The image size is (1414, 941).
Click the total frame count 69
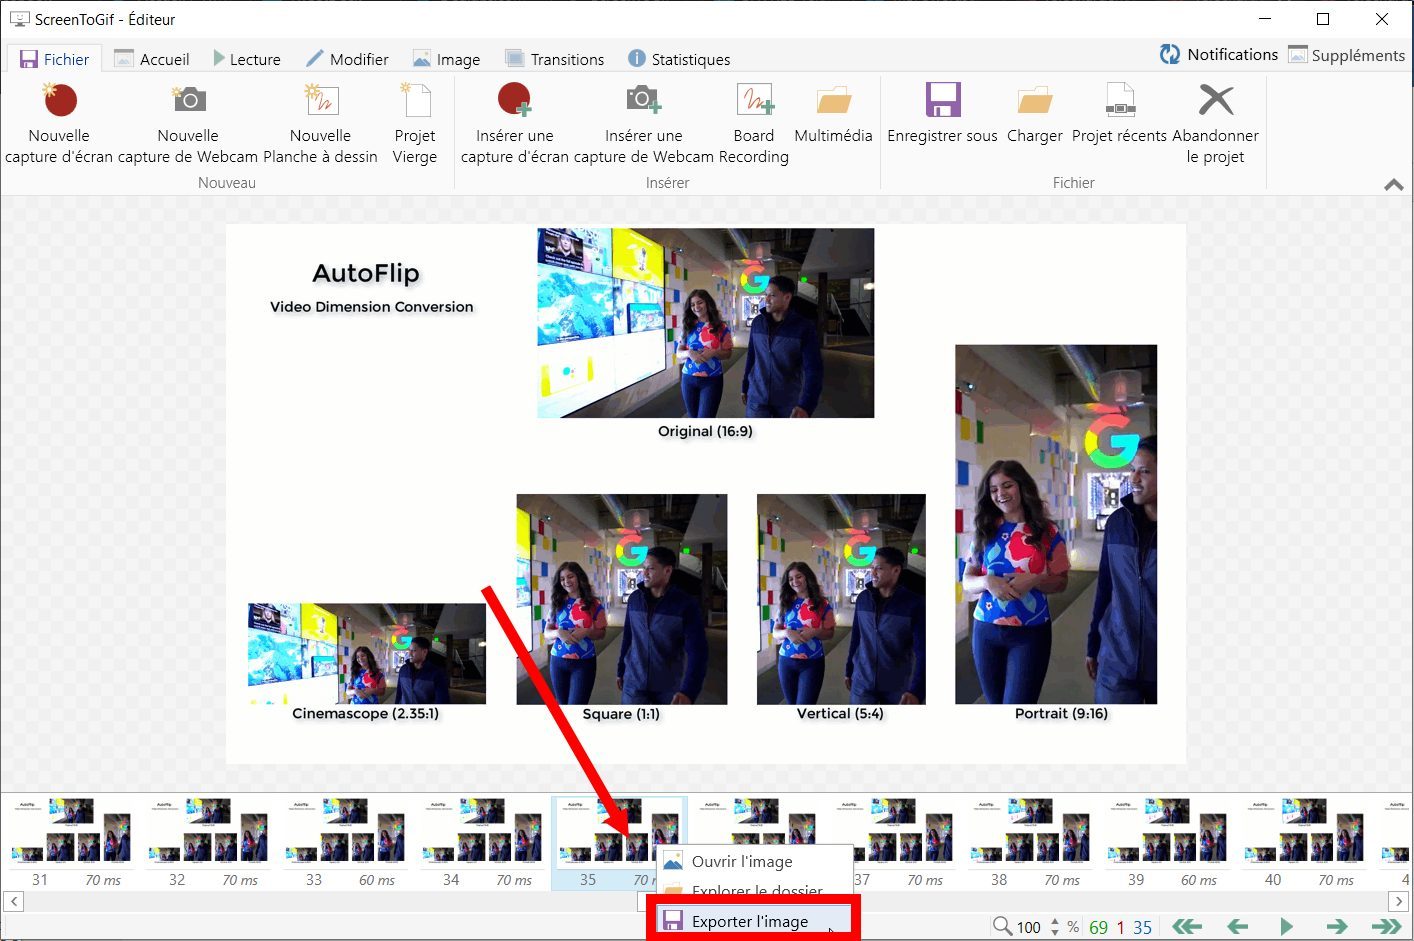pos(1098,927)
